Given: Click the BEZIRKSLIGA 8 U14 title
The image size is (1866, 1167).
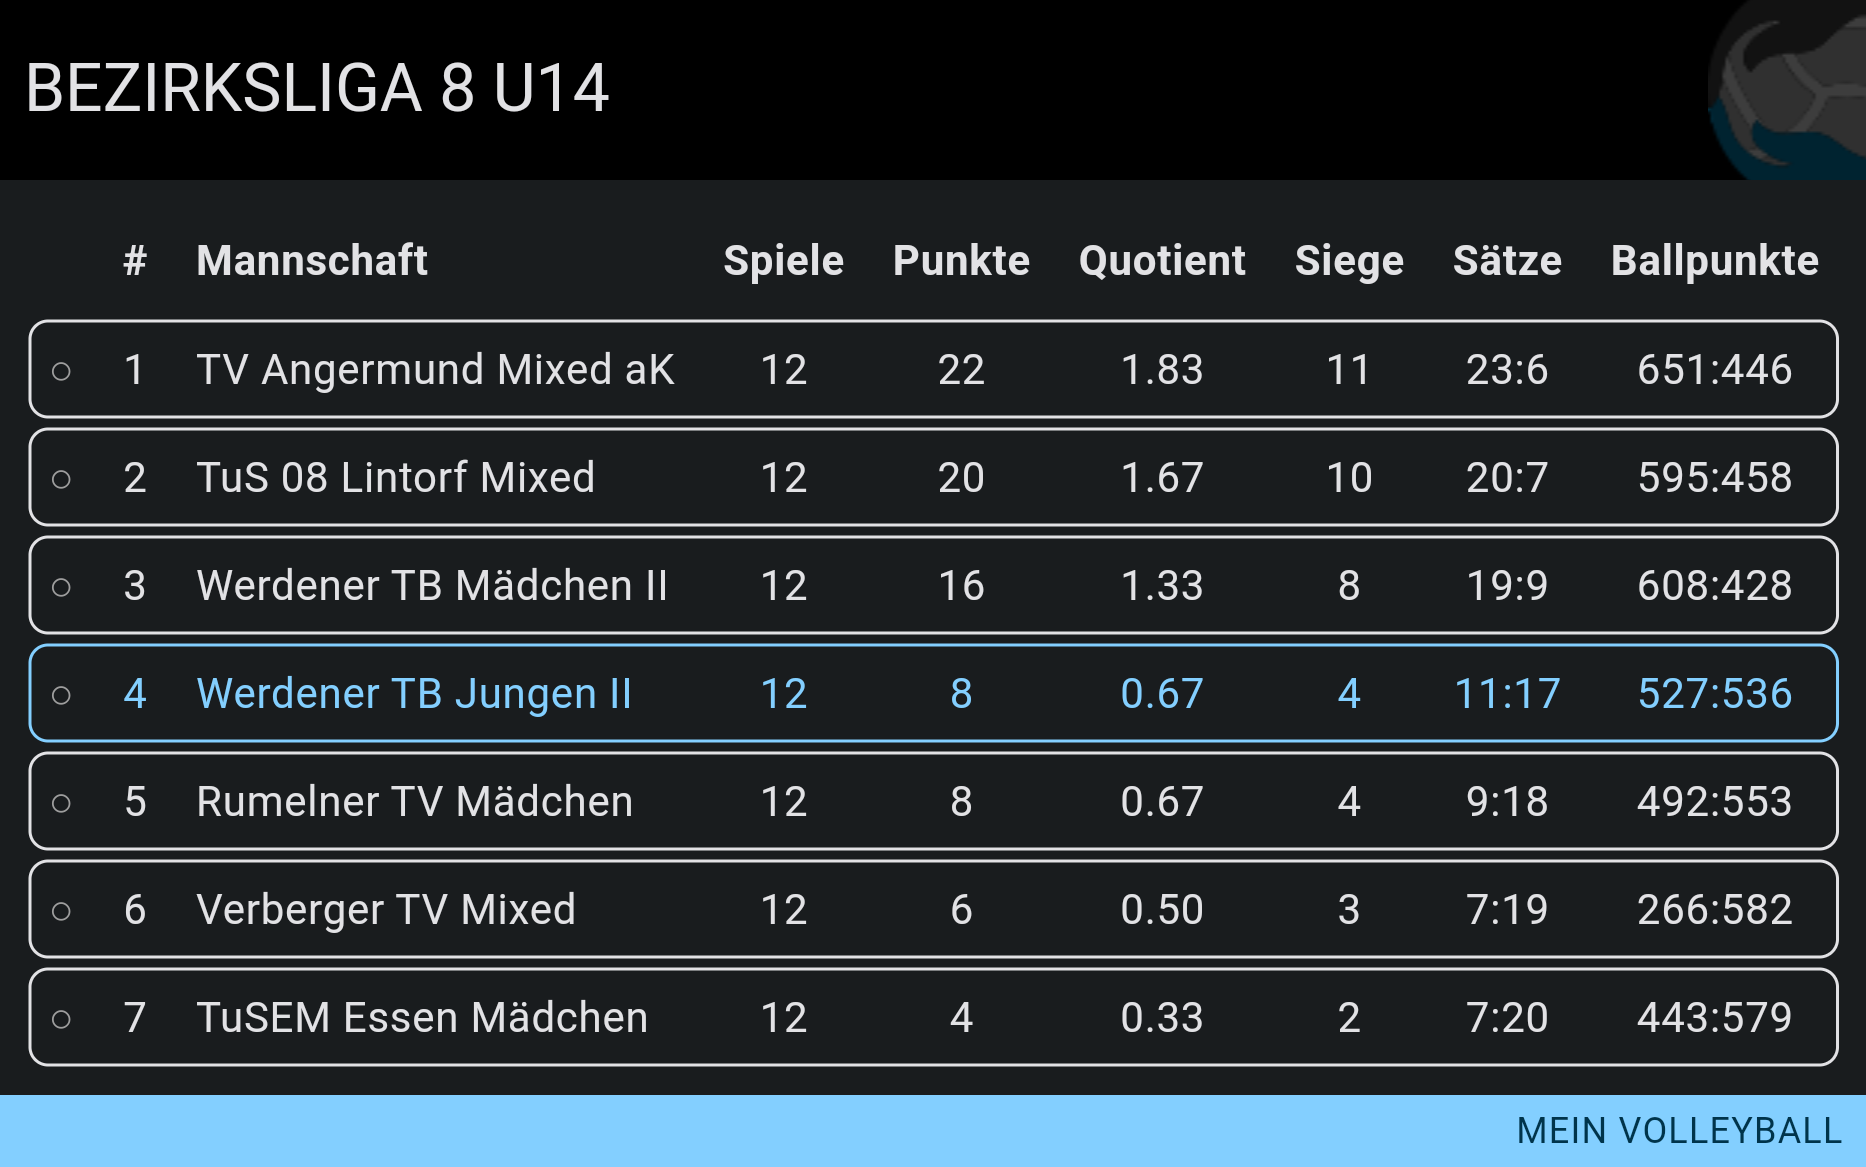Looking at the screenshot, I should [x=317, y=88].
